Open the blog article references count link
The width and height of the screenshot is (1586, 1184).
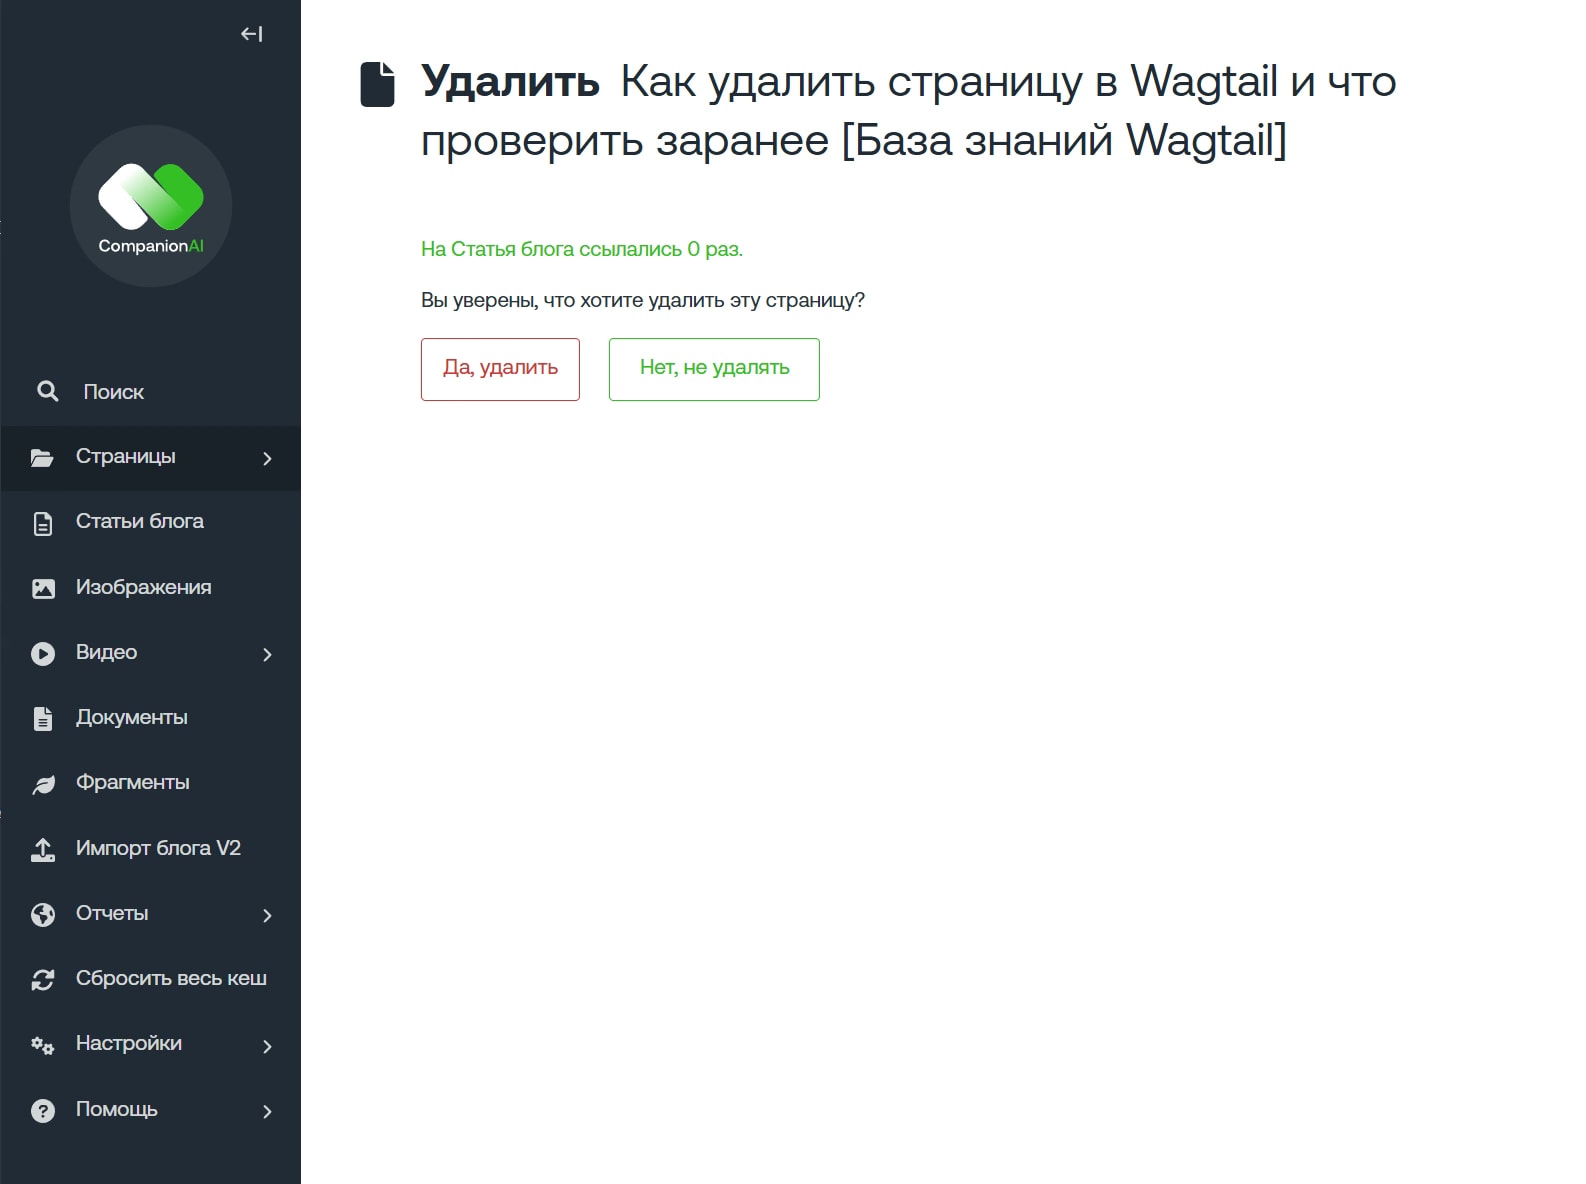(x=581, y=249)
